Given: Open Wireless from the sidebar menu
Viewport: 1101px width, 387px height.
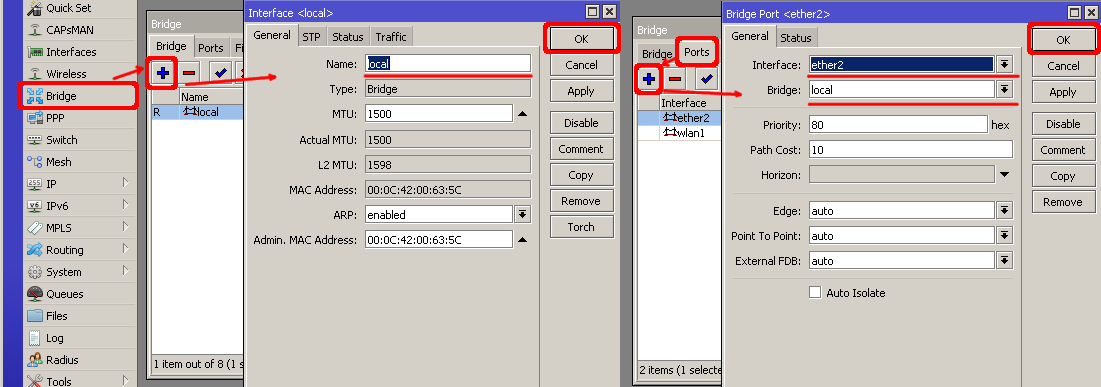Looking at the screenshot, I should point(66,74).
